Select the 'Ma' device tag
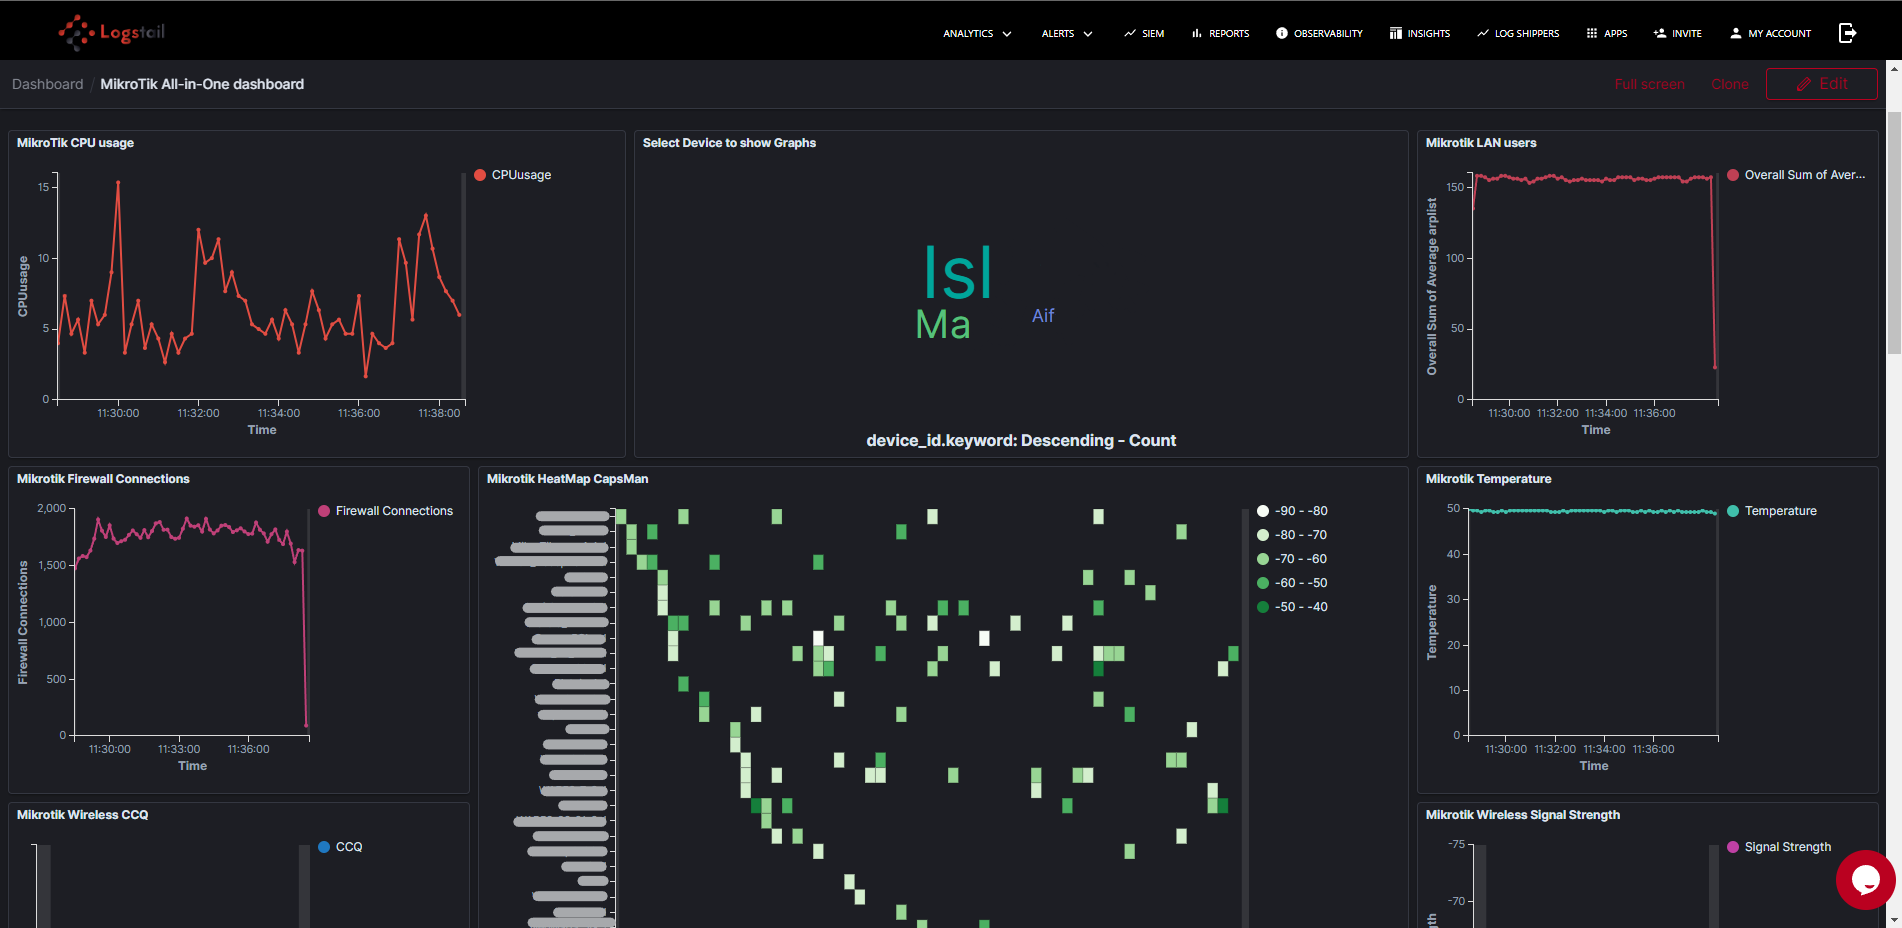Image resolution: width=1902 pixels, height=928 pixels. click(943, 325)
